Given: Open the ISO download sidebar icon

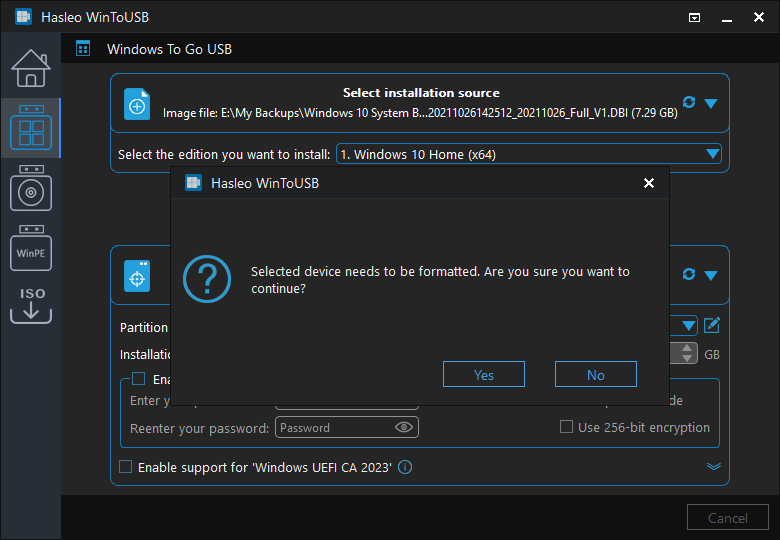Looking at the screenshot, I should (x=31, y=305).
